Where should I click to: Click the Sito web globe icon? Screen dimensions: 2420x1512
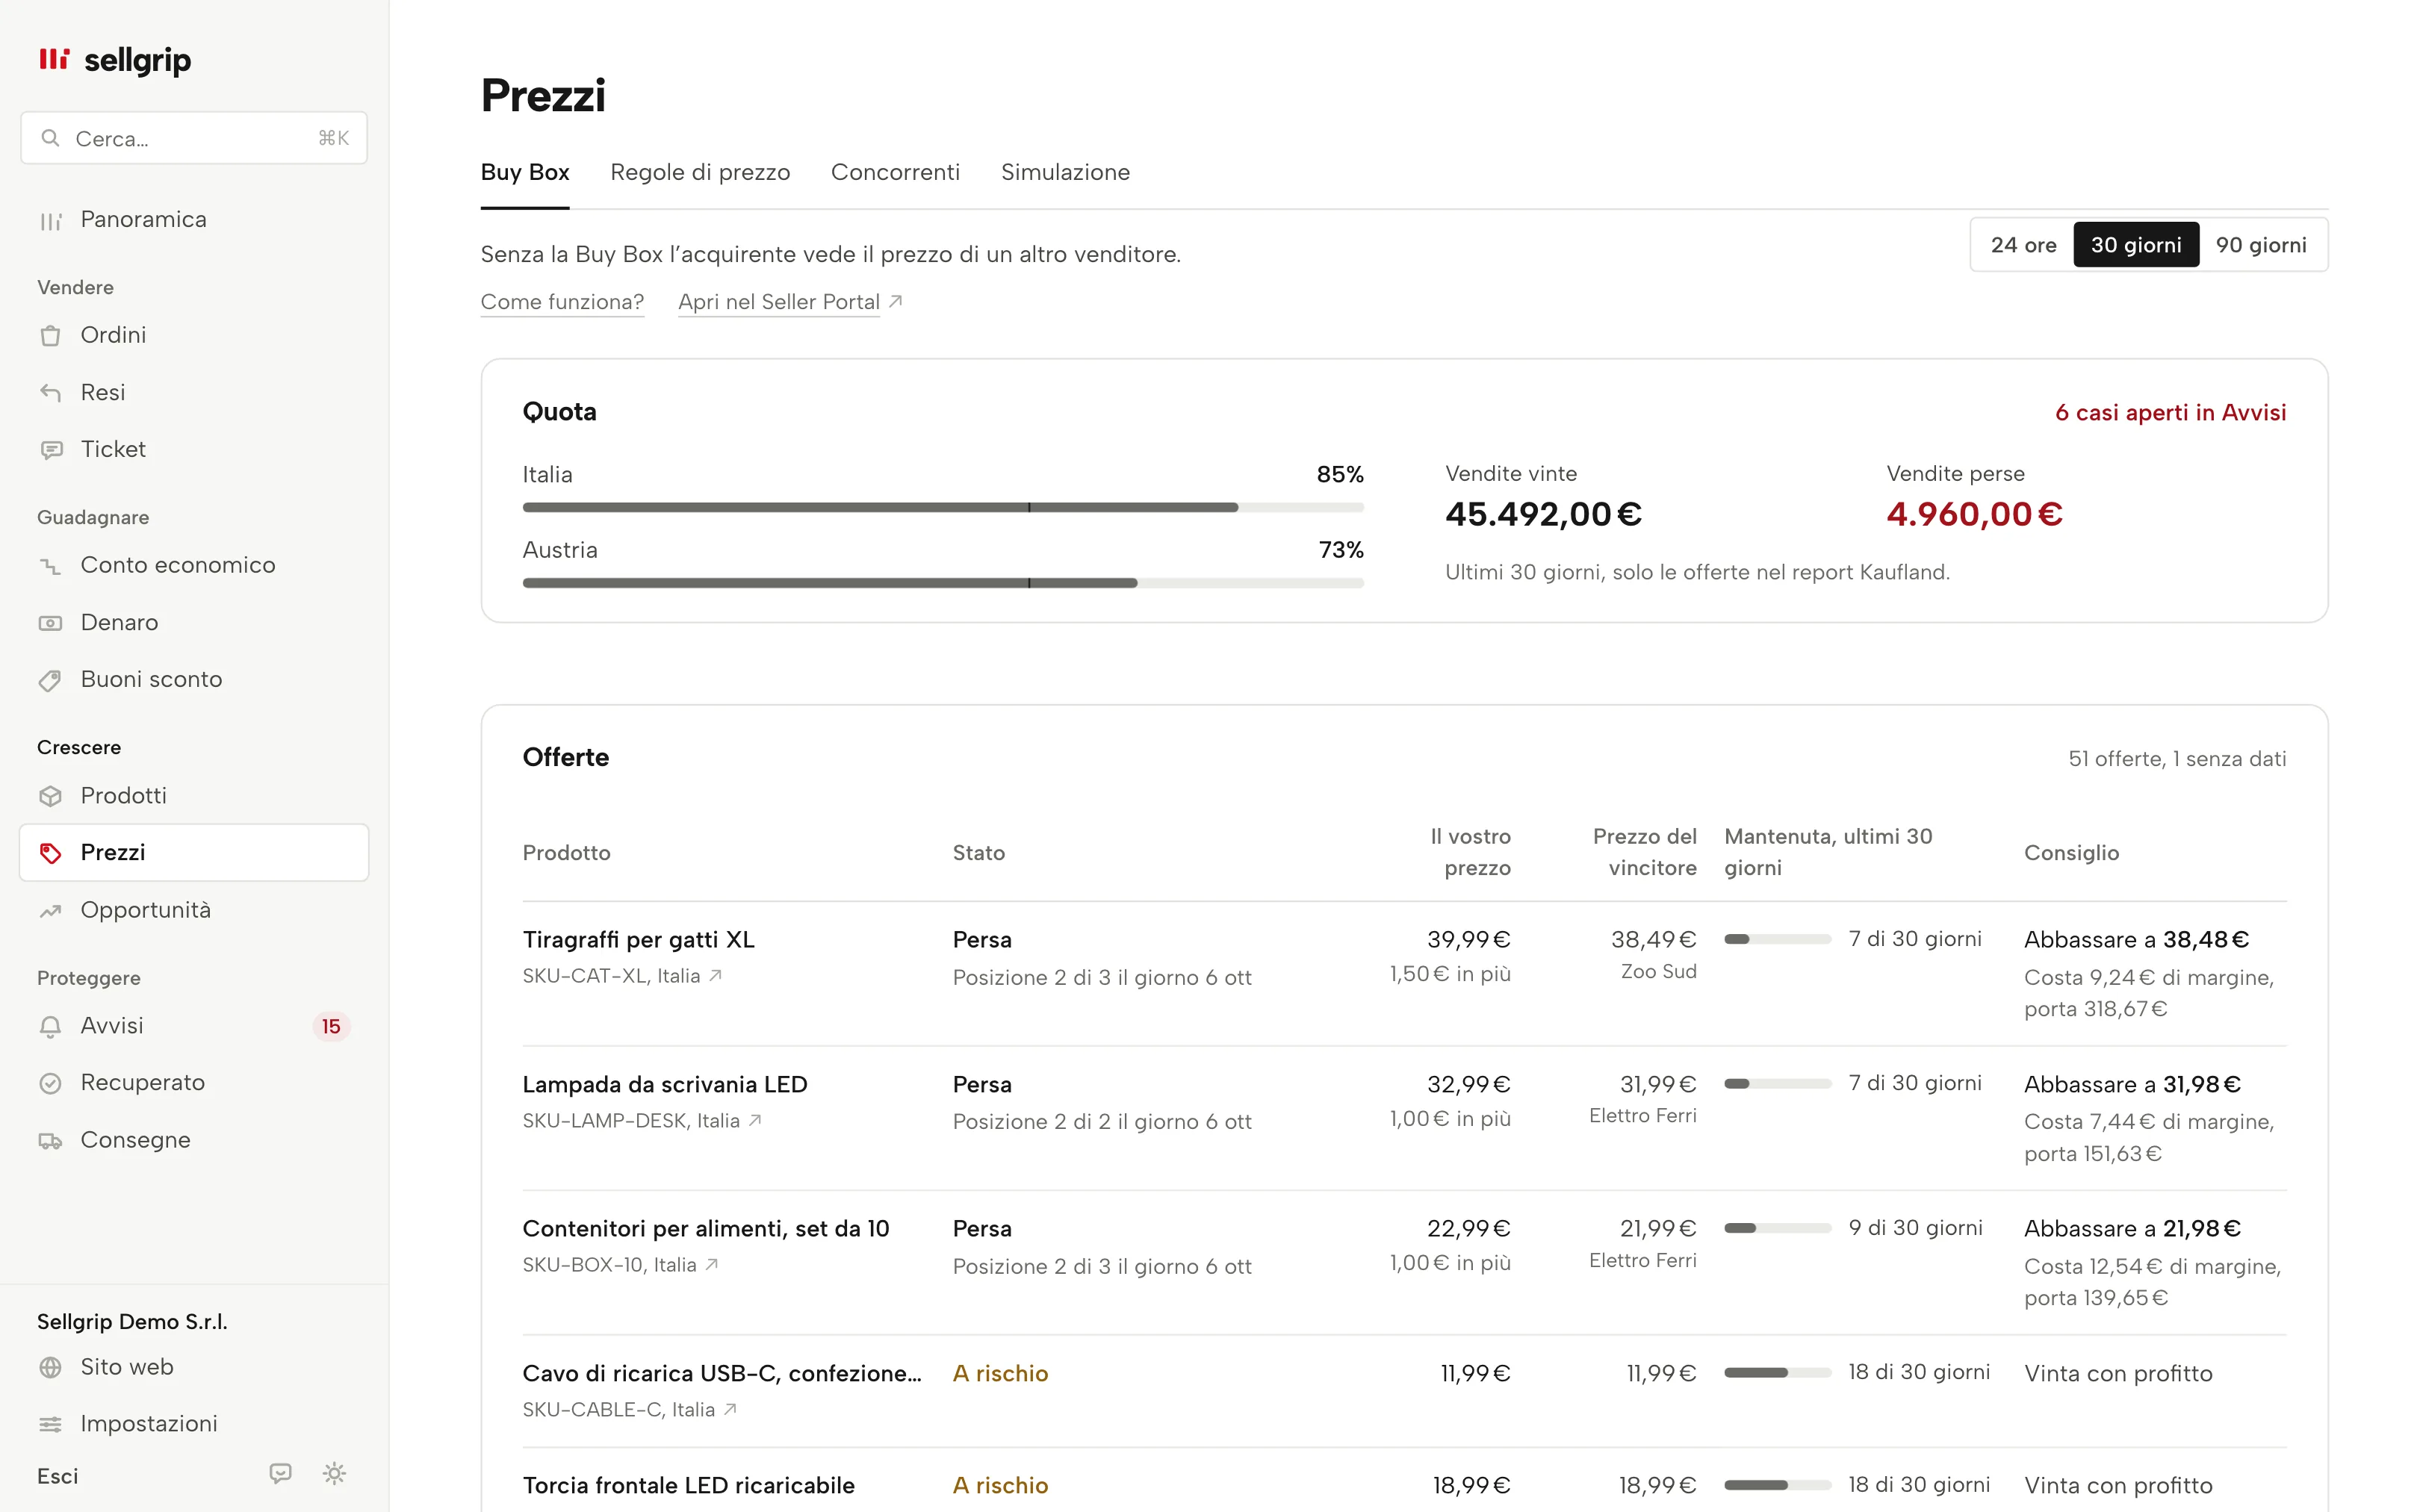click(x=50, y=1367)
